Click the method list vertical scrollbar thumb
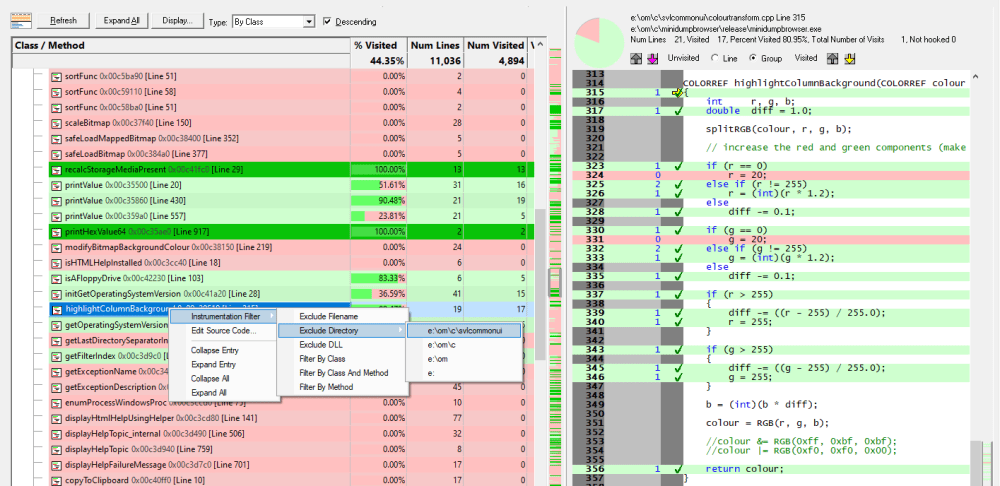Image resolution: width=1000 pixels, height=486 pixels. coord(540,284)
